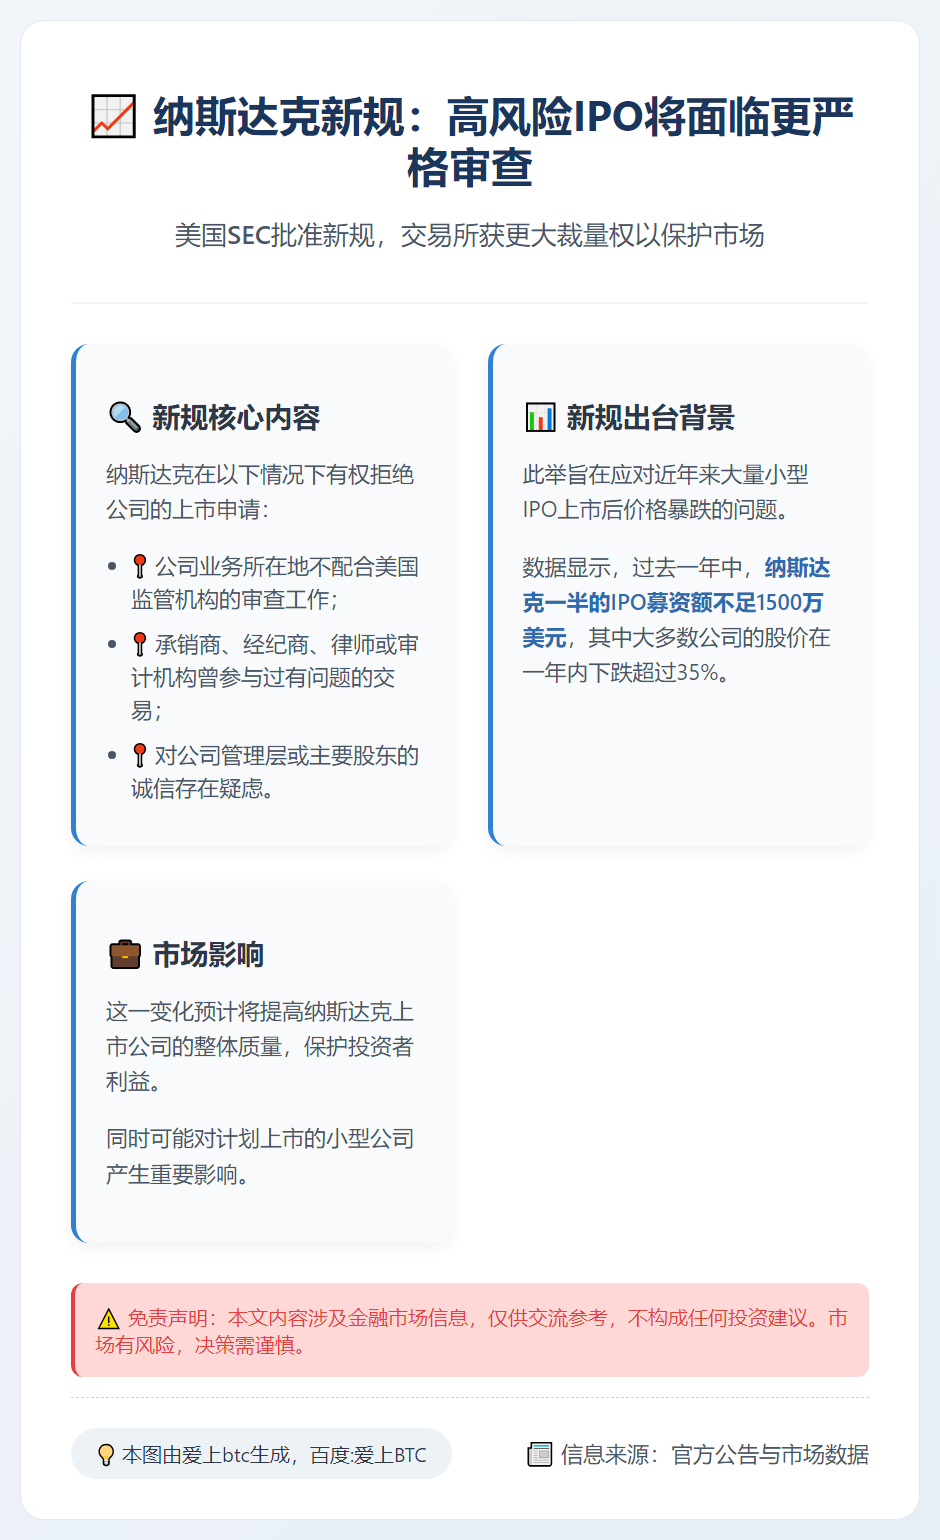This screenshot has height=1540, width=940.
Task: Select the heading 新规出台背景
Action: [x=651, y=417]
